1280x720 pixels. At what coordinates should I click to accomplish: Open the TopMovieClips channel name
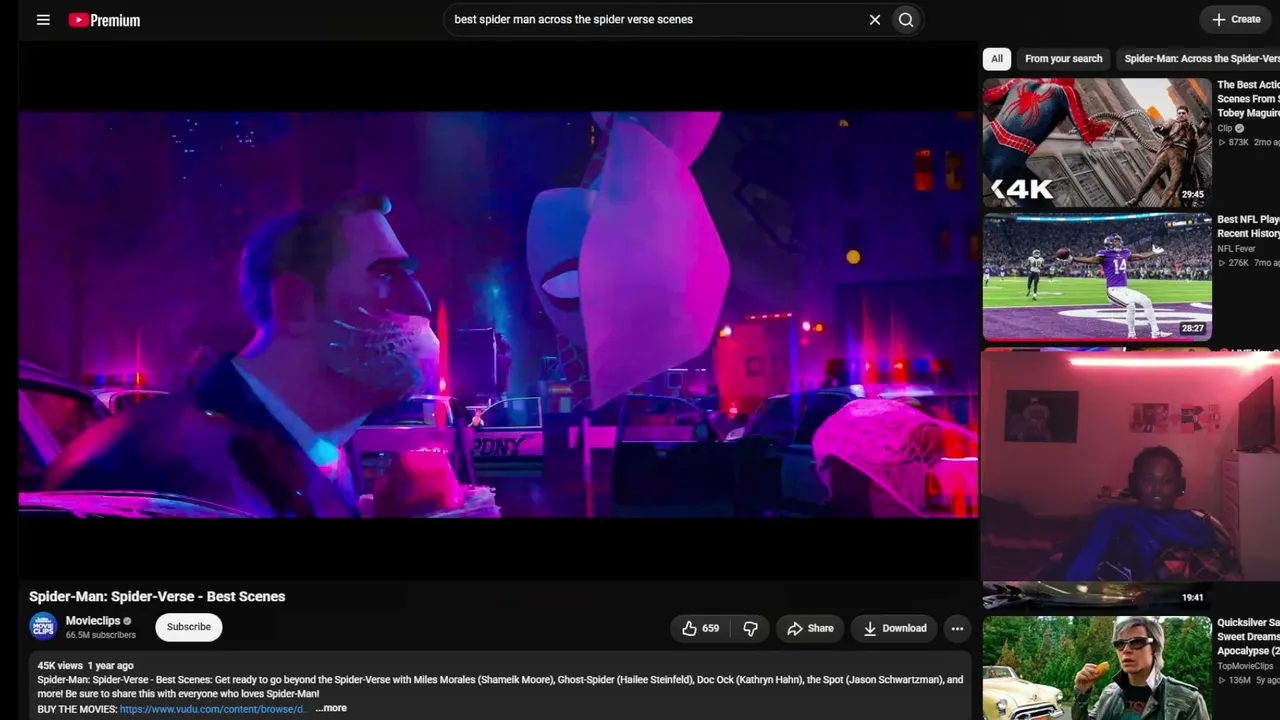coord(1245,666)
